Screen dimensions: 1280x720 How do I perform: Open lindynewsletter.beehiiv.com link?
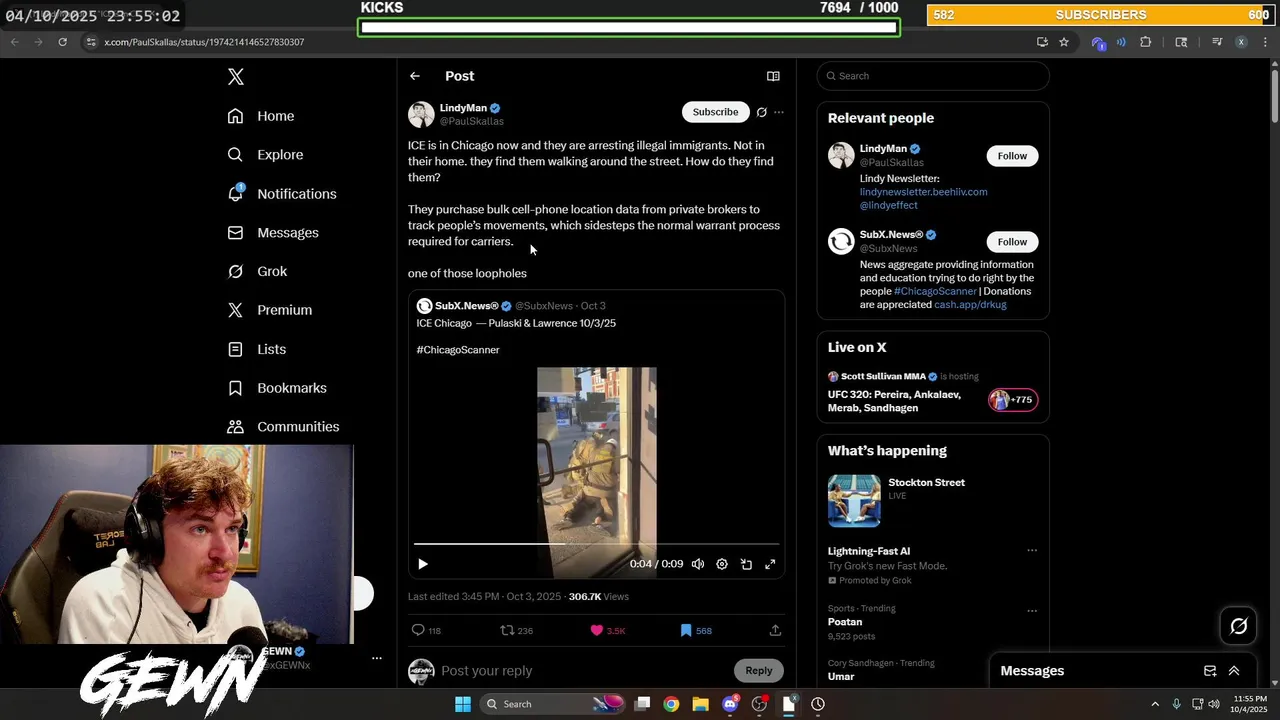pyautogui.click(x=923, y=192)
